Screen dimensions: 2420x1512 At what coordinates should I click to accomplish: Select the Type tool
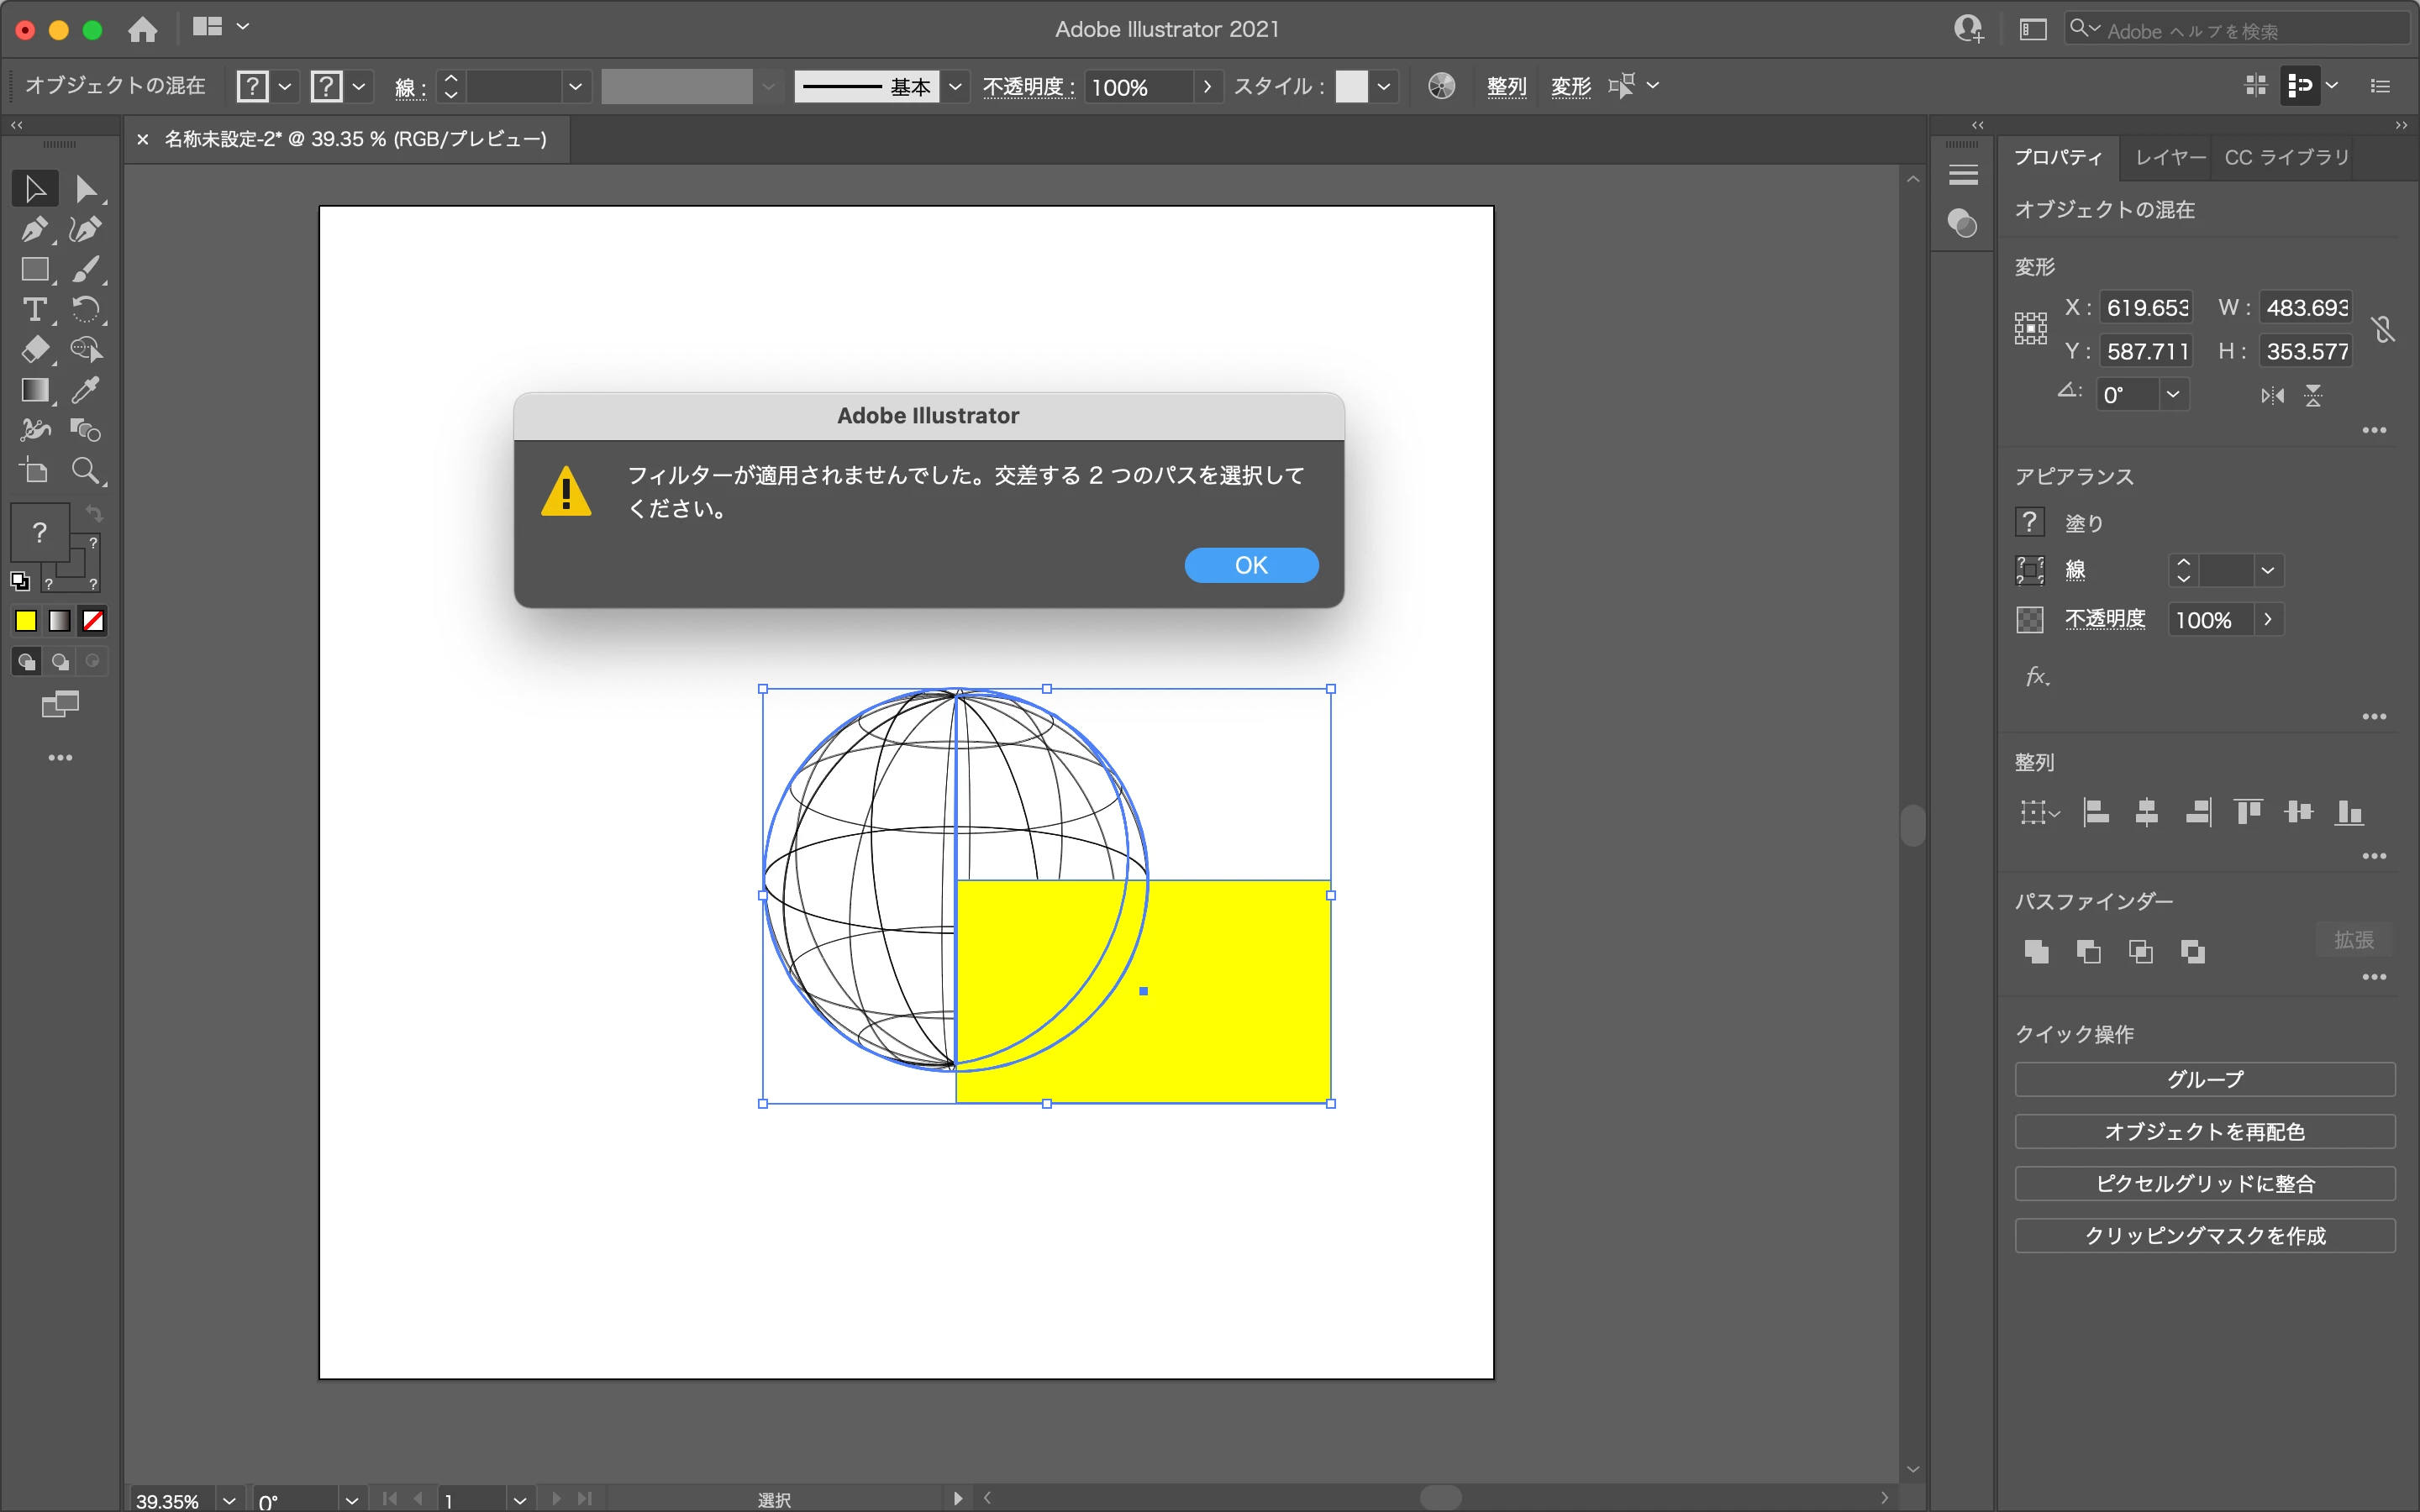click(x=34, y=310)
